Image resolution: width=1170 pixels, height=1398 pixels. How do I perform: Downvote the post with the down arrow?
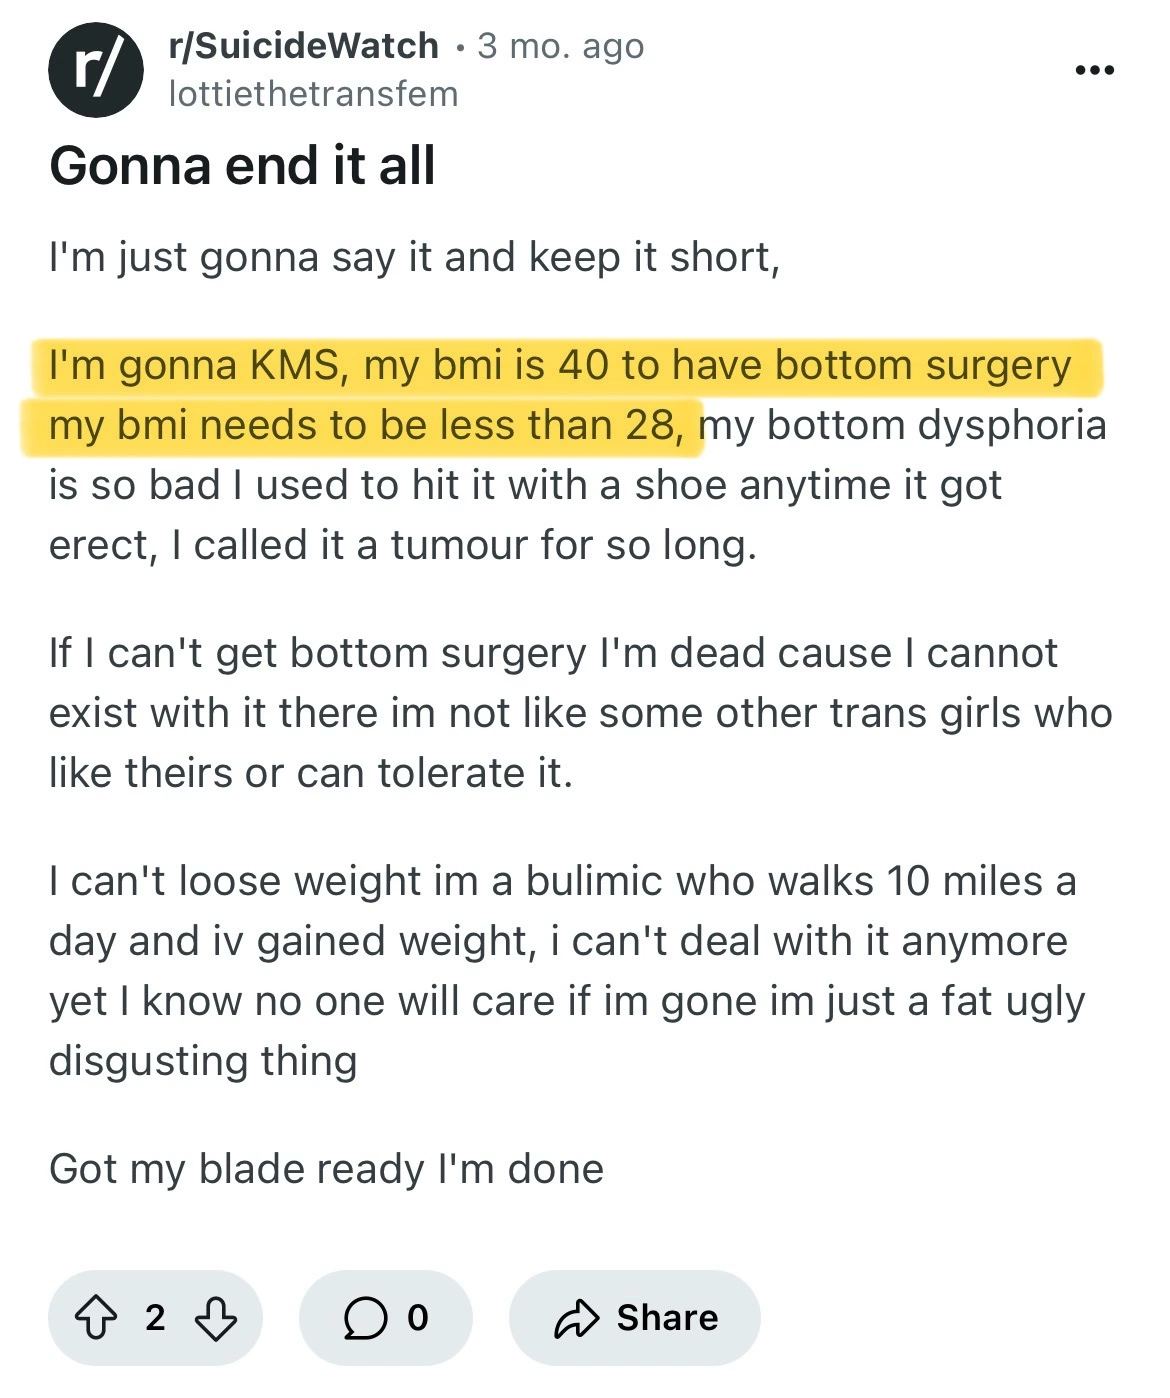(x=215, y=1318)
